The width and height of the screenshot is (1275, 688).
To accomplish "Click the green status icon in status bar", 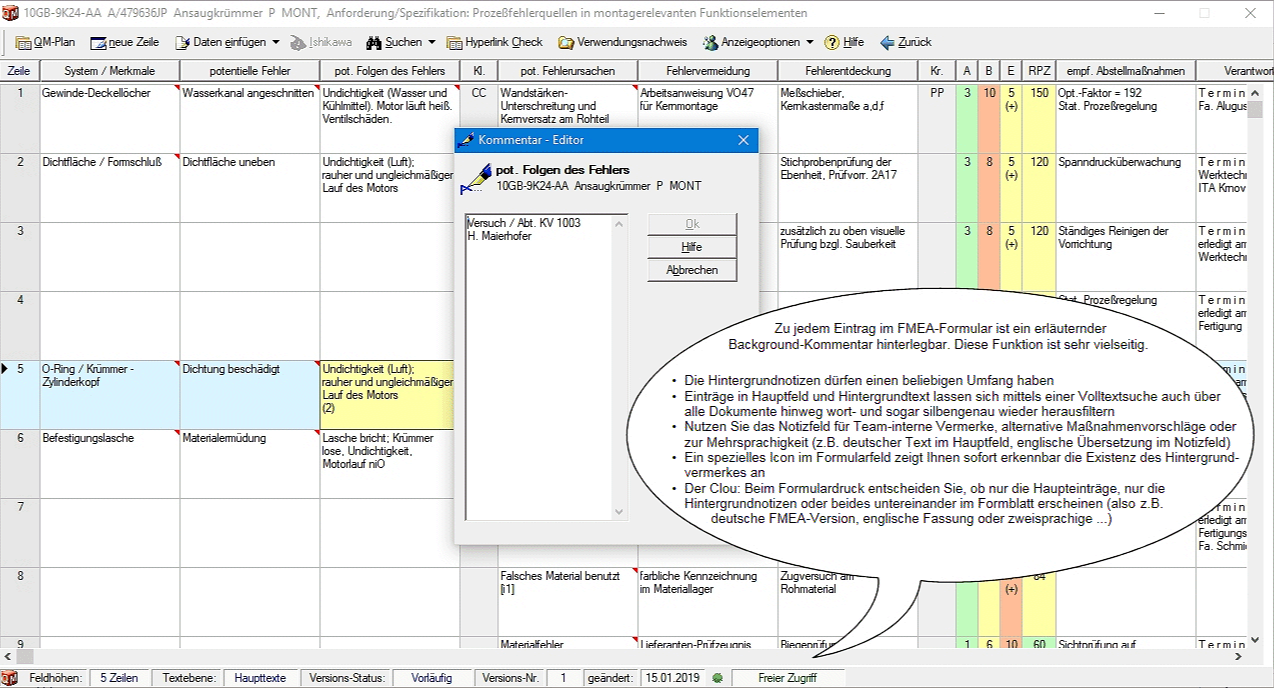I will pos(717,678).
